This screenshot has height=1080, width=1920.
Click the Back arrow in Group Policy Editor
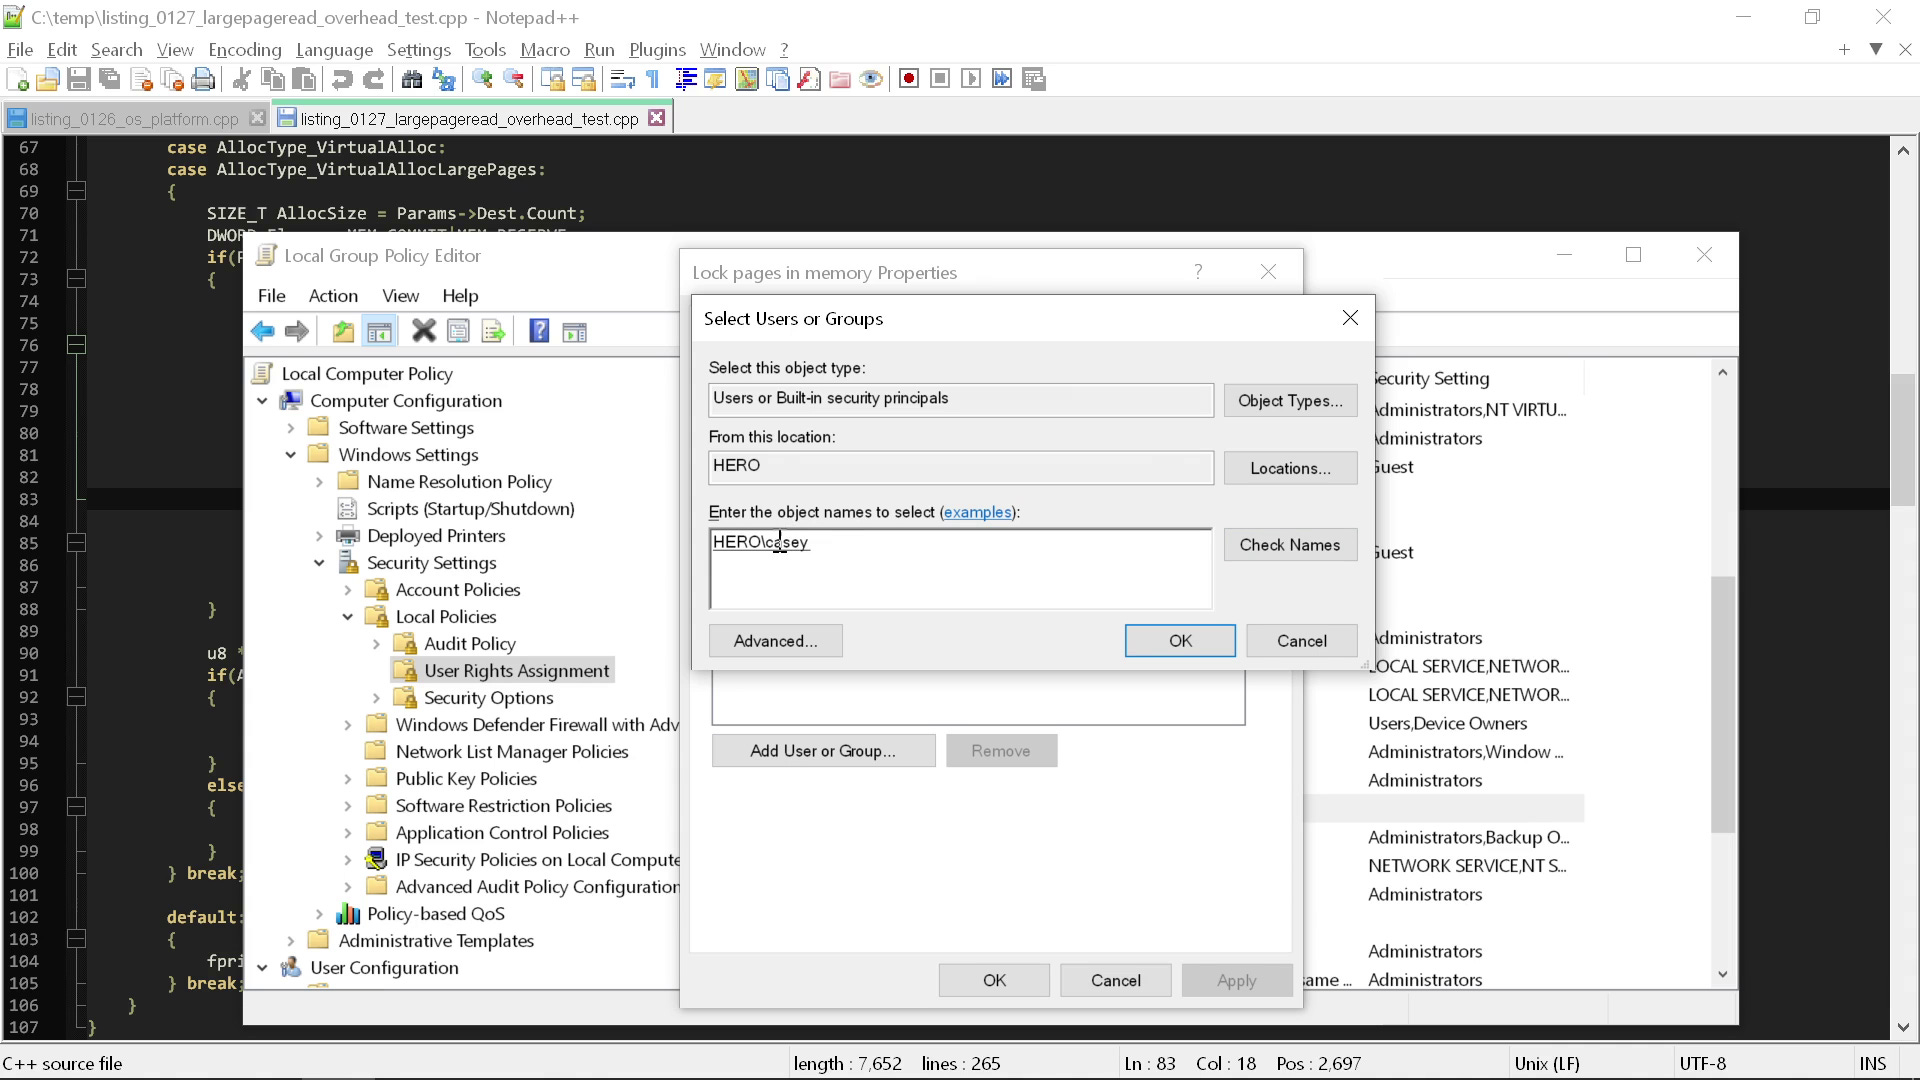click(x=263, y=331)
